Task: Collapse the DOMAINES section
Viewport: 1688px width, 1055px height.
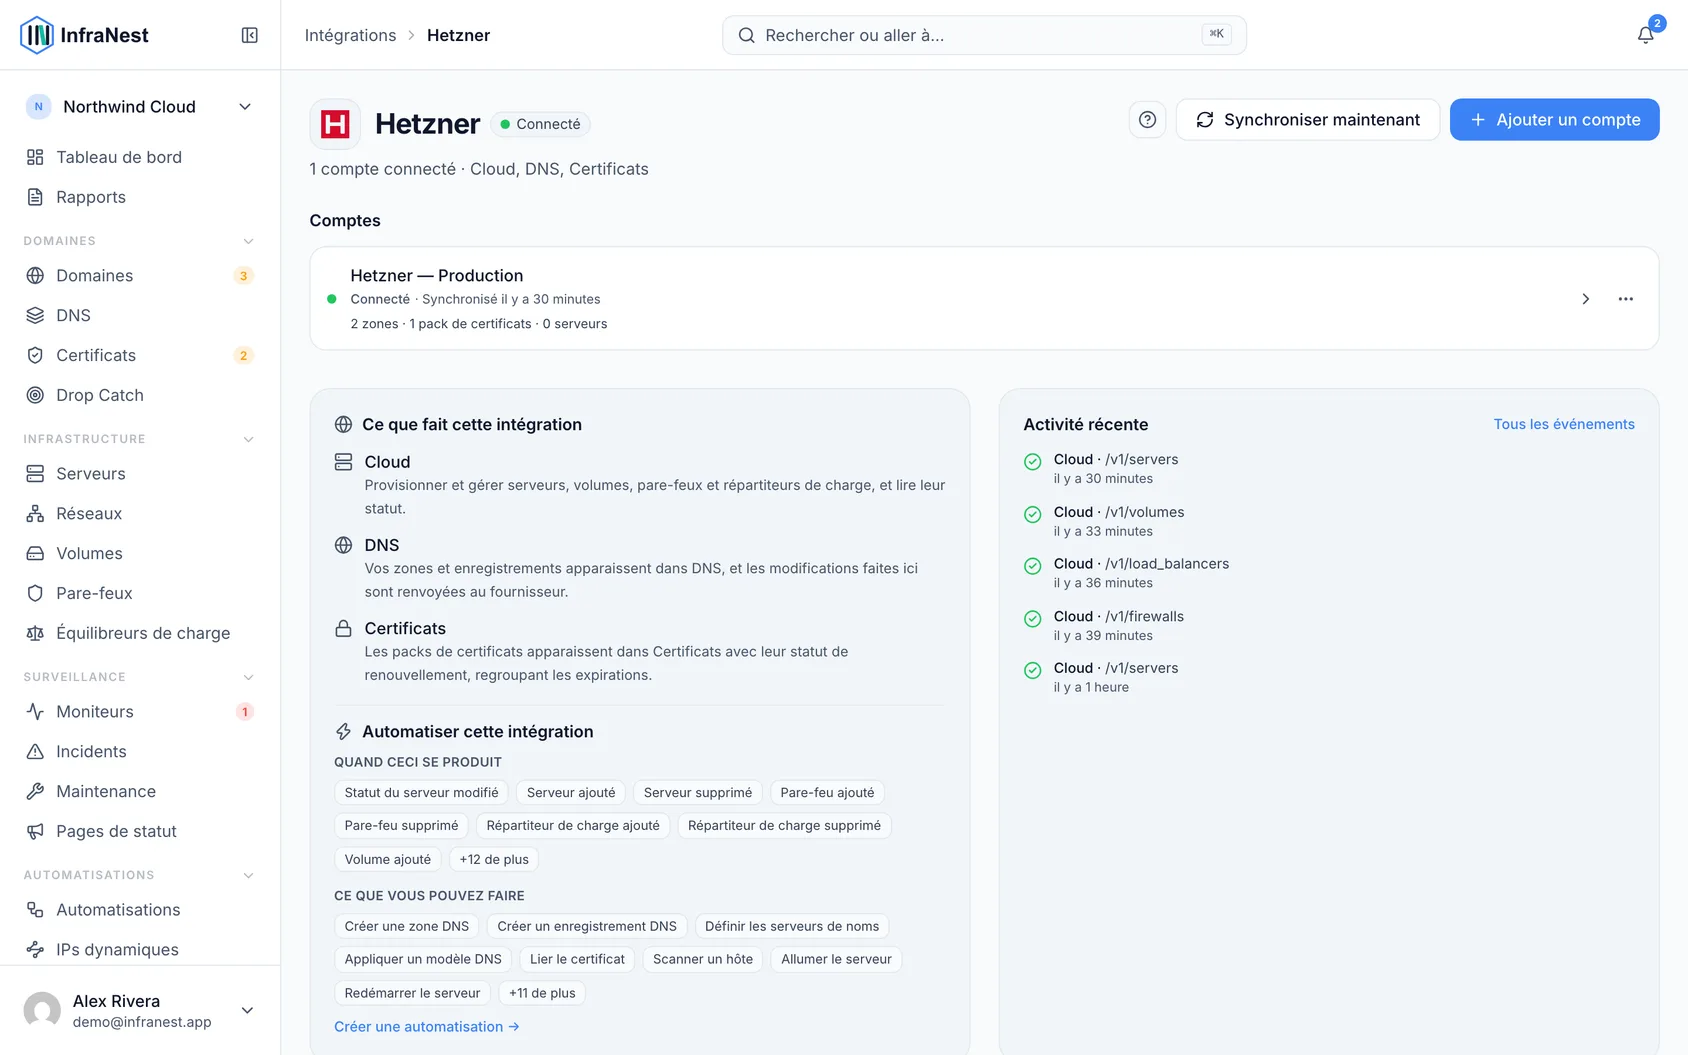Action: [x=249, y=241]
